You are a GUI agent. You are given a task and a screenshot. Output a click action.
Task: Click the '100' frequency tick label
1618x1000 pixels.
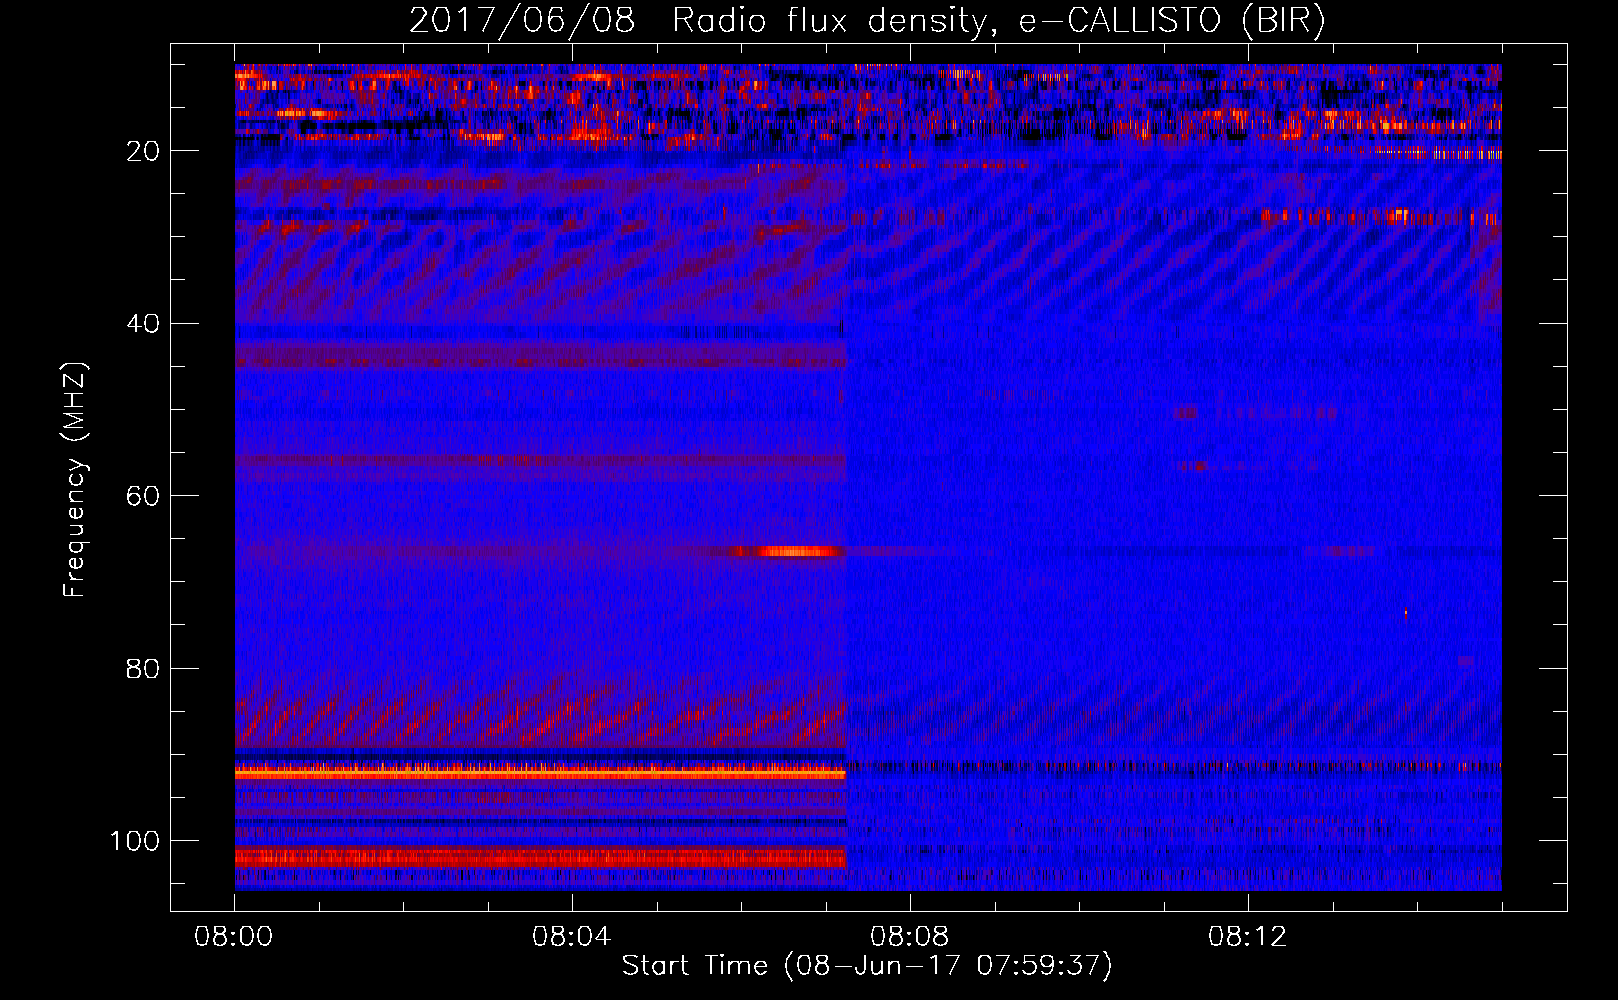(135, 841)
